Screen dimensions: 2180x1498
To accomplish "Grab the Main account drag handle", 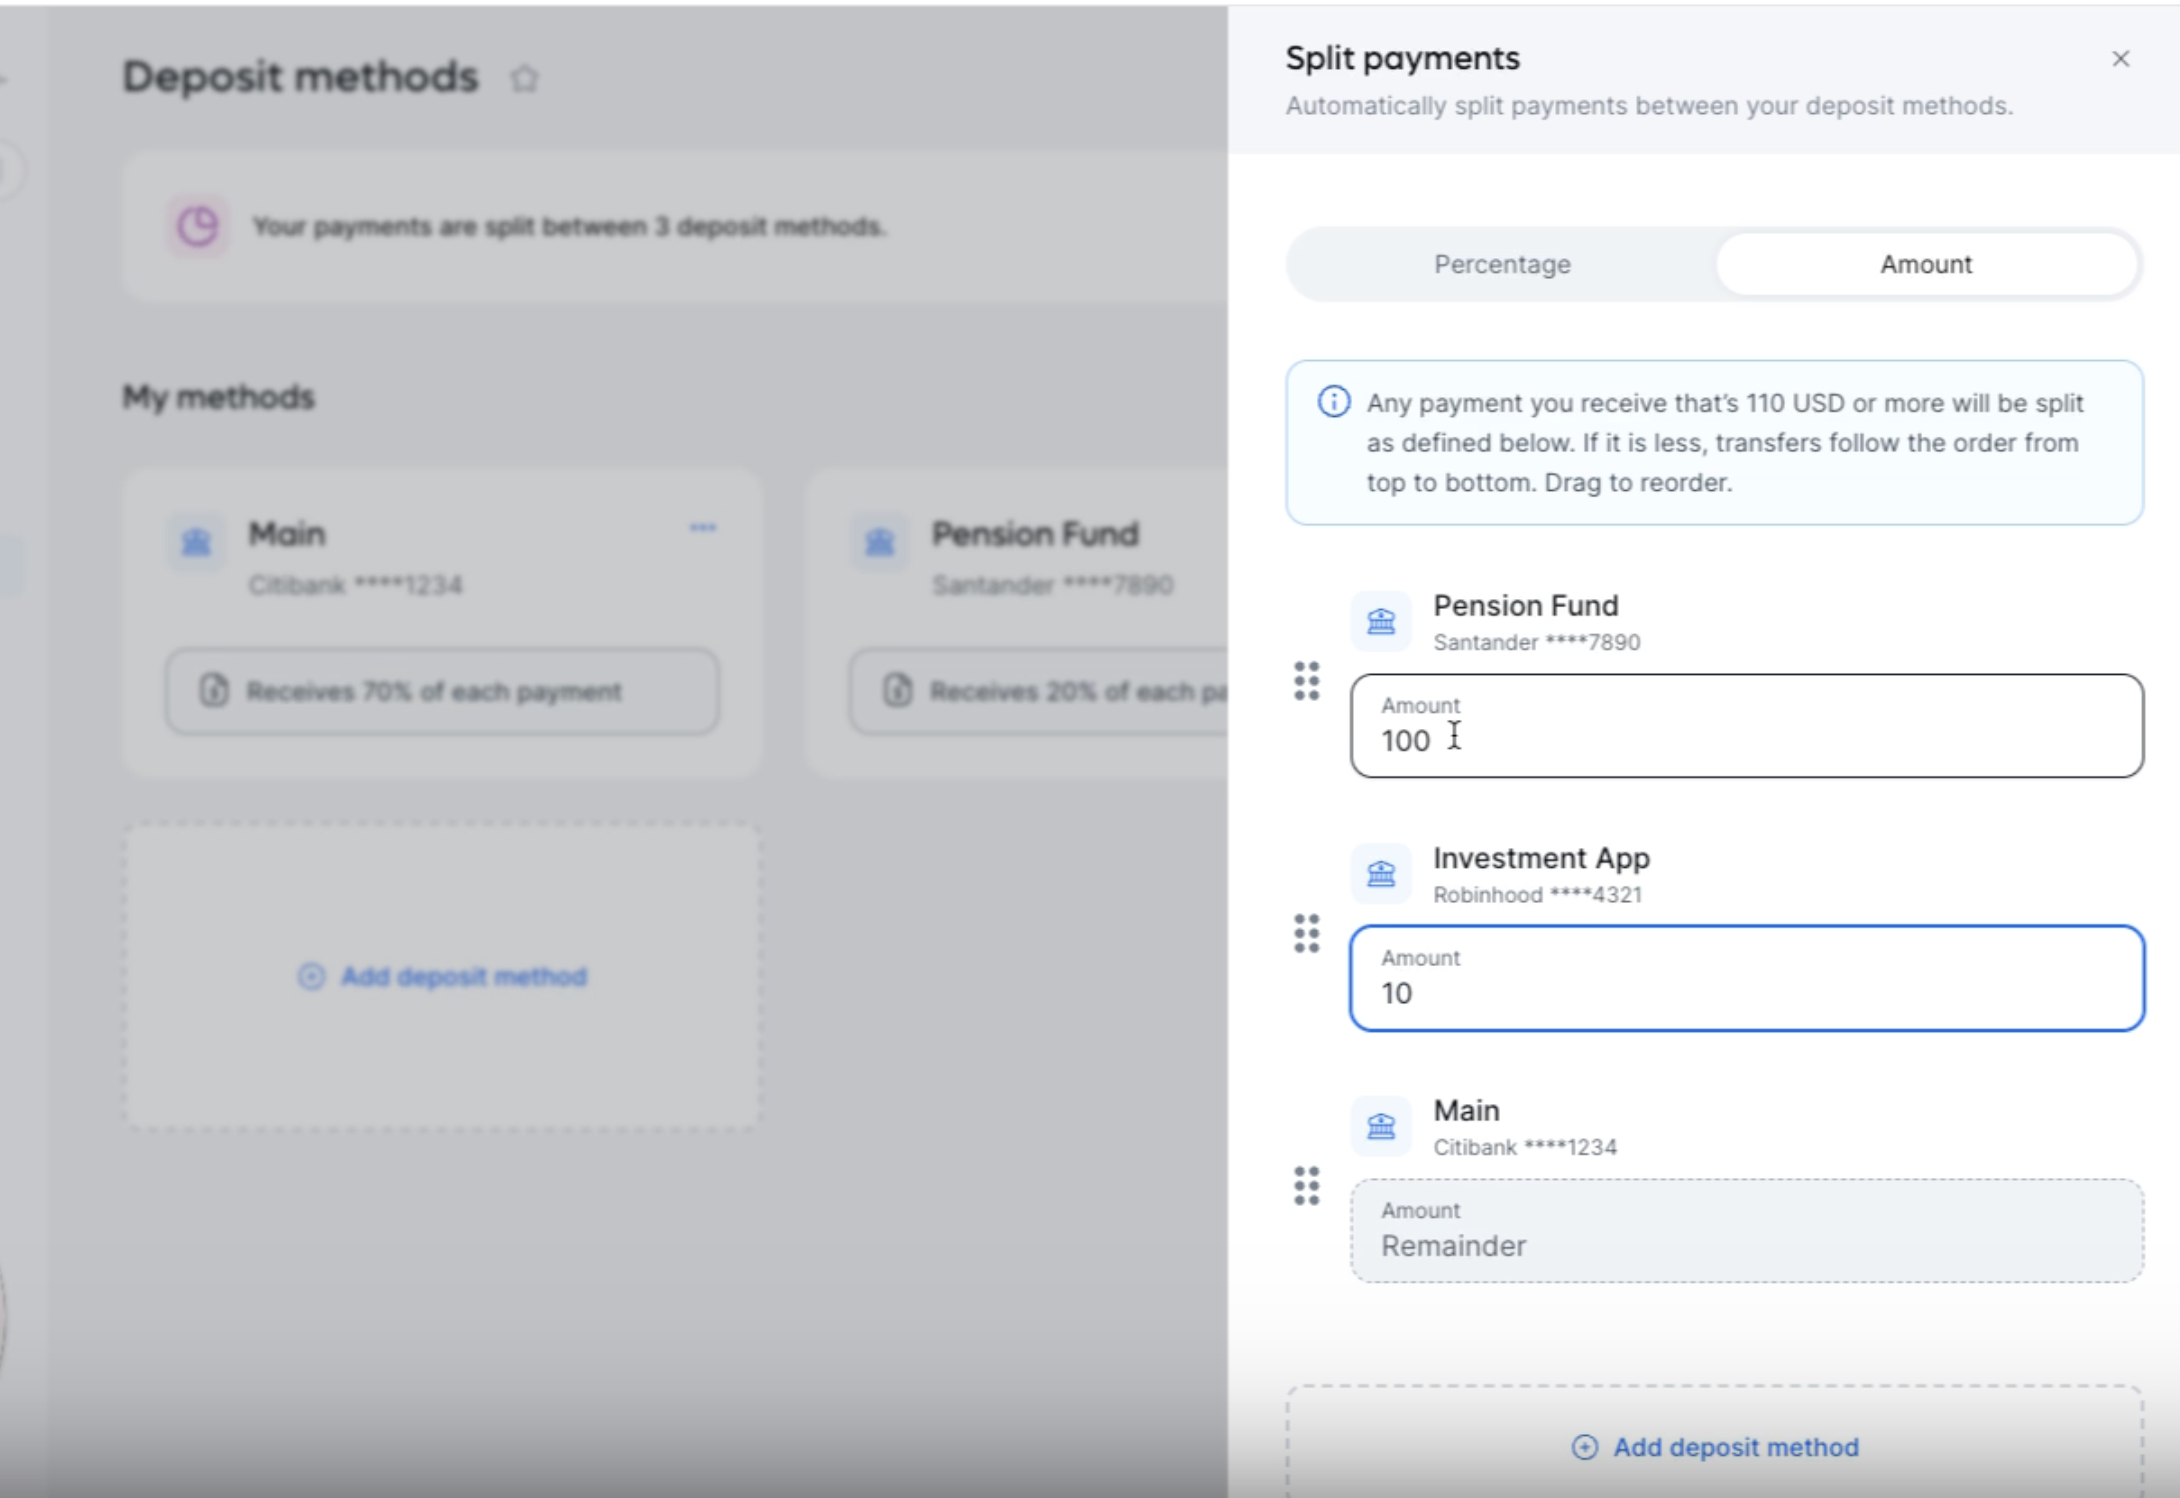I will point(1306,1186).
